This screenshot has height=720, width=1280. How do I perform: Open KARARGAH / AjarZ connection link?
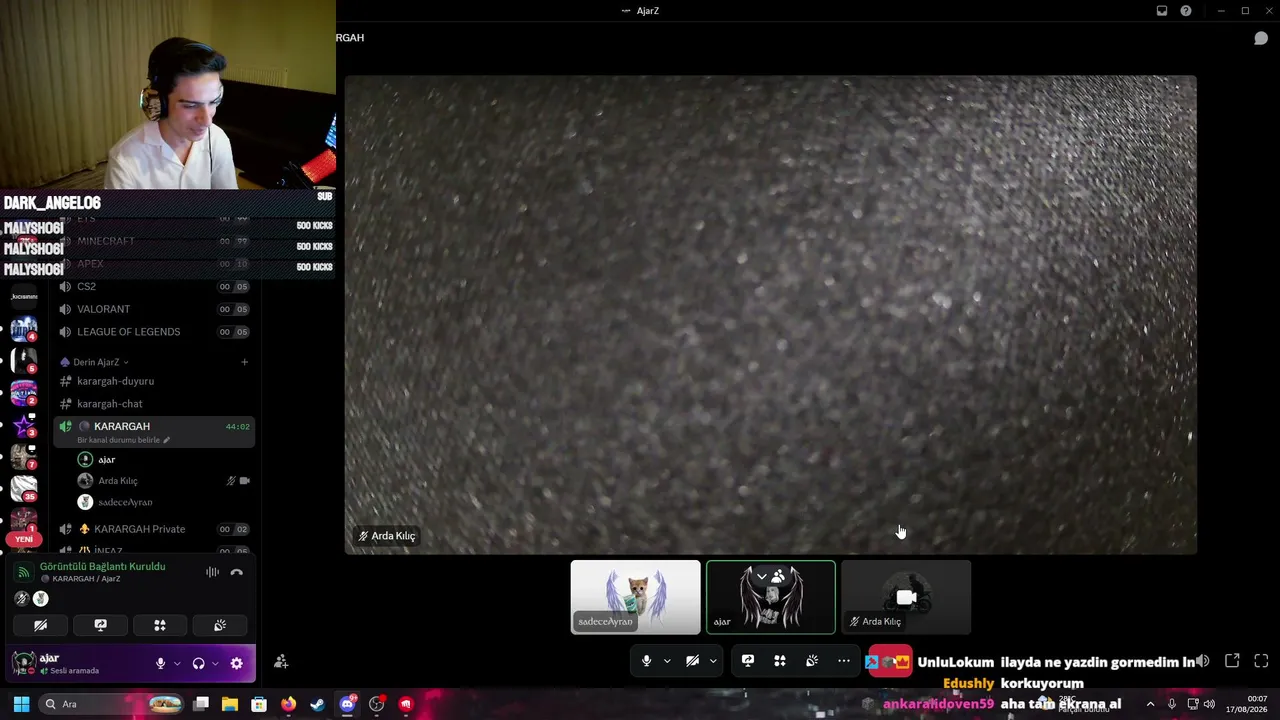(86, 579)
